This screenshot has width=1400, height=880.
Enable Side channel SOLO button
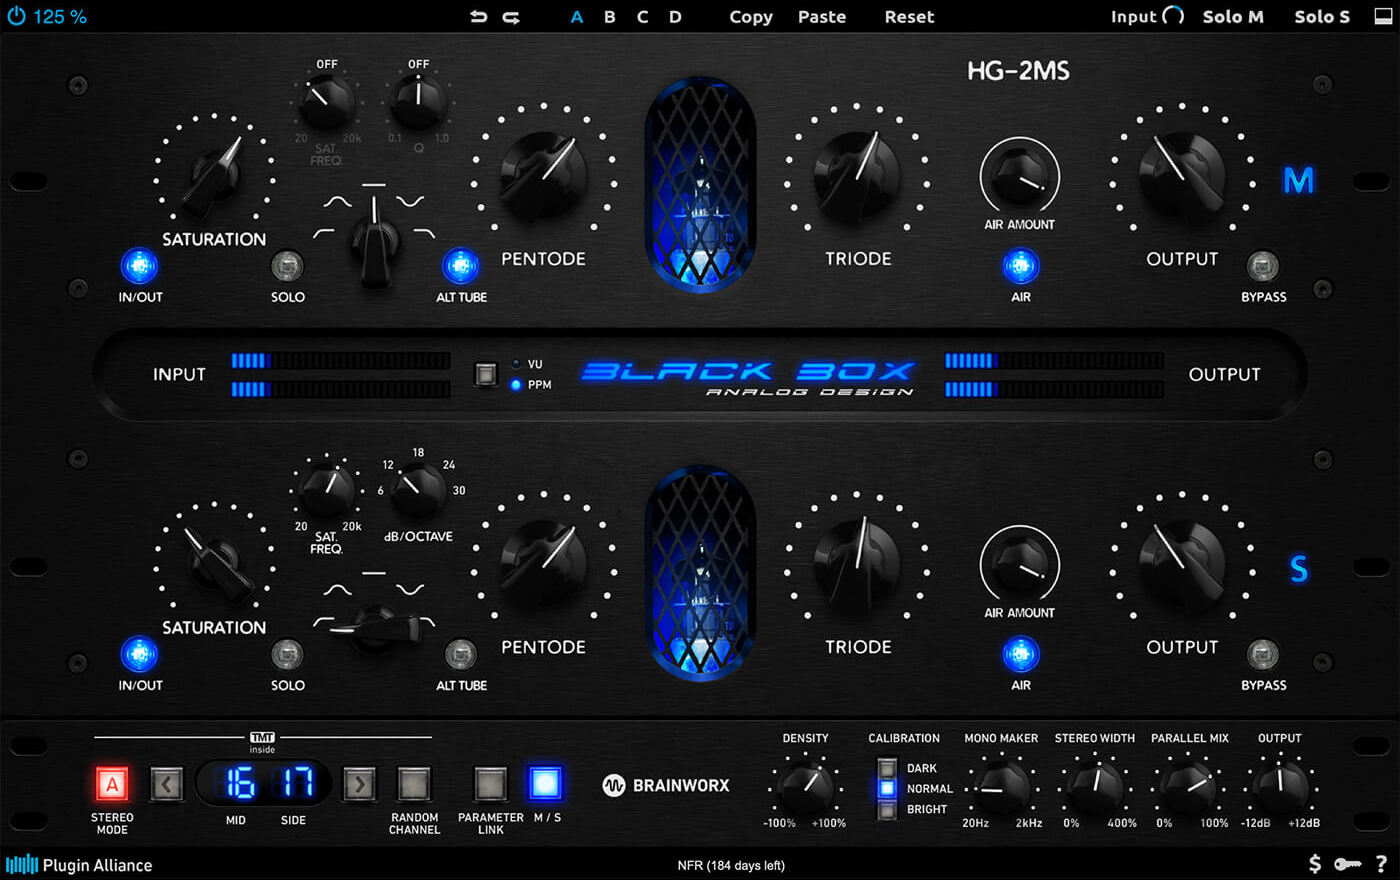(x=287, y=654)
